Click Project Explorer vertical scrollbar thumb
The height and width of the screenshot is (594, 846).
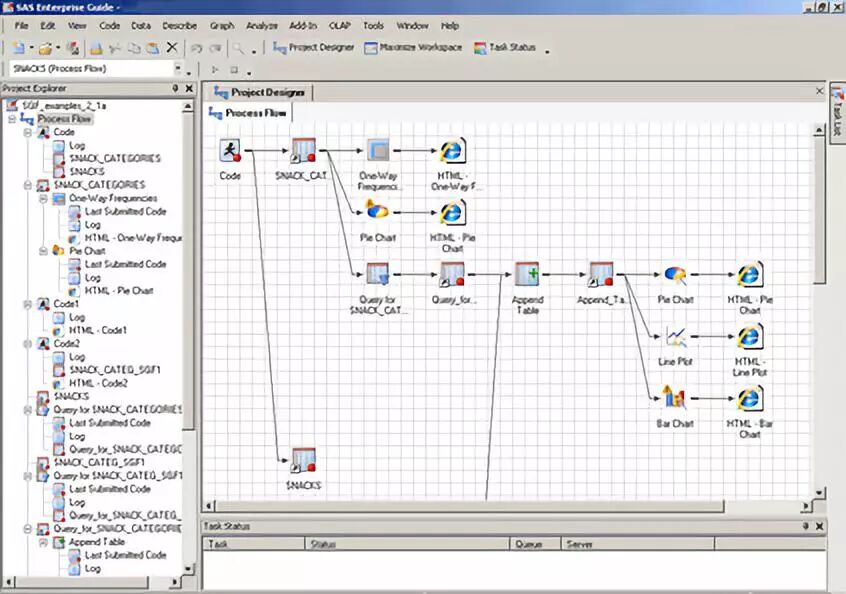[x=188, y=270]
